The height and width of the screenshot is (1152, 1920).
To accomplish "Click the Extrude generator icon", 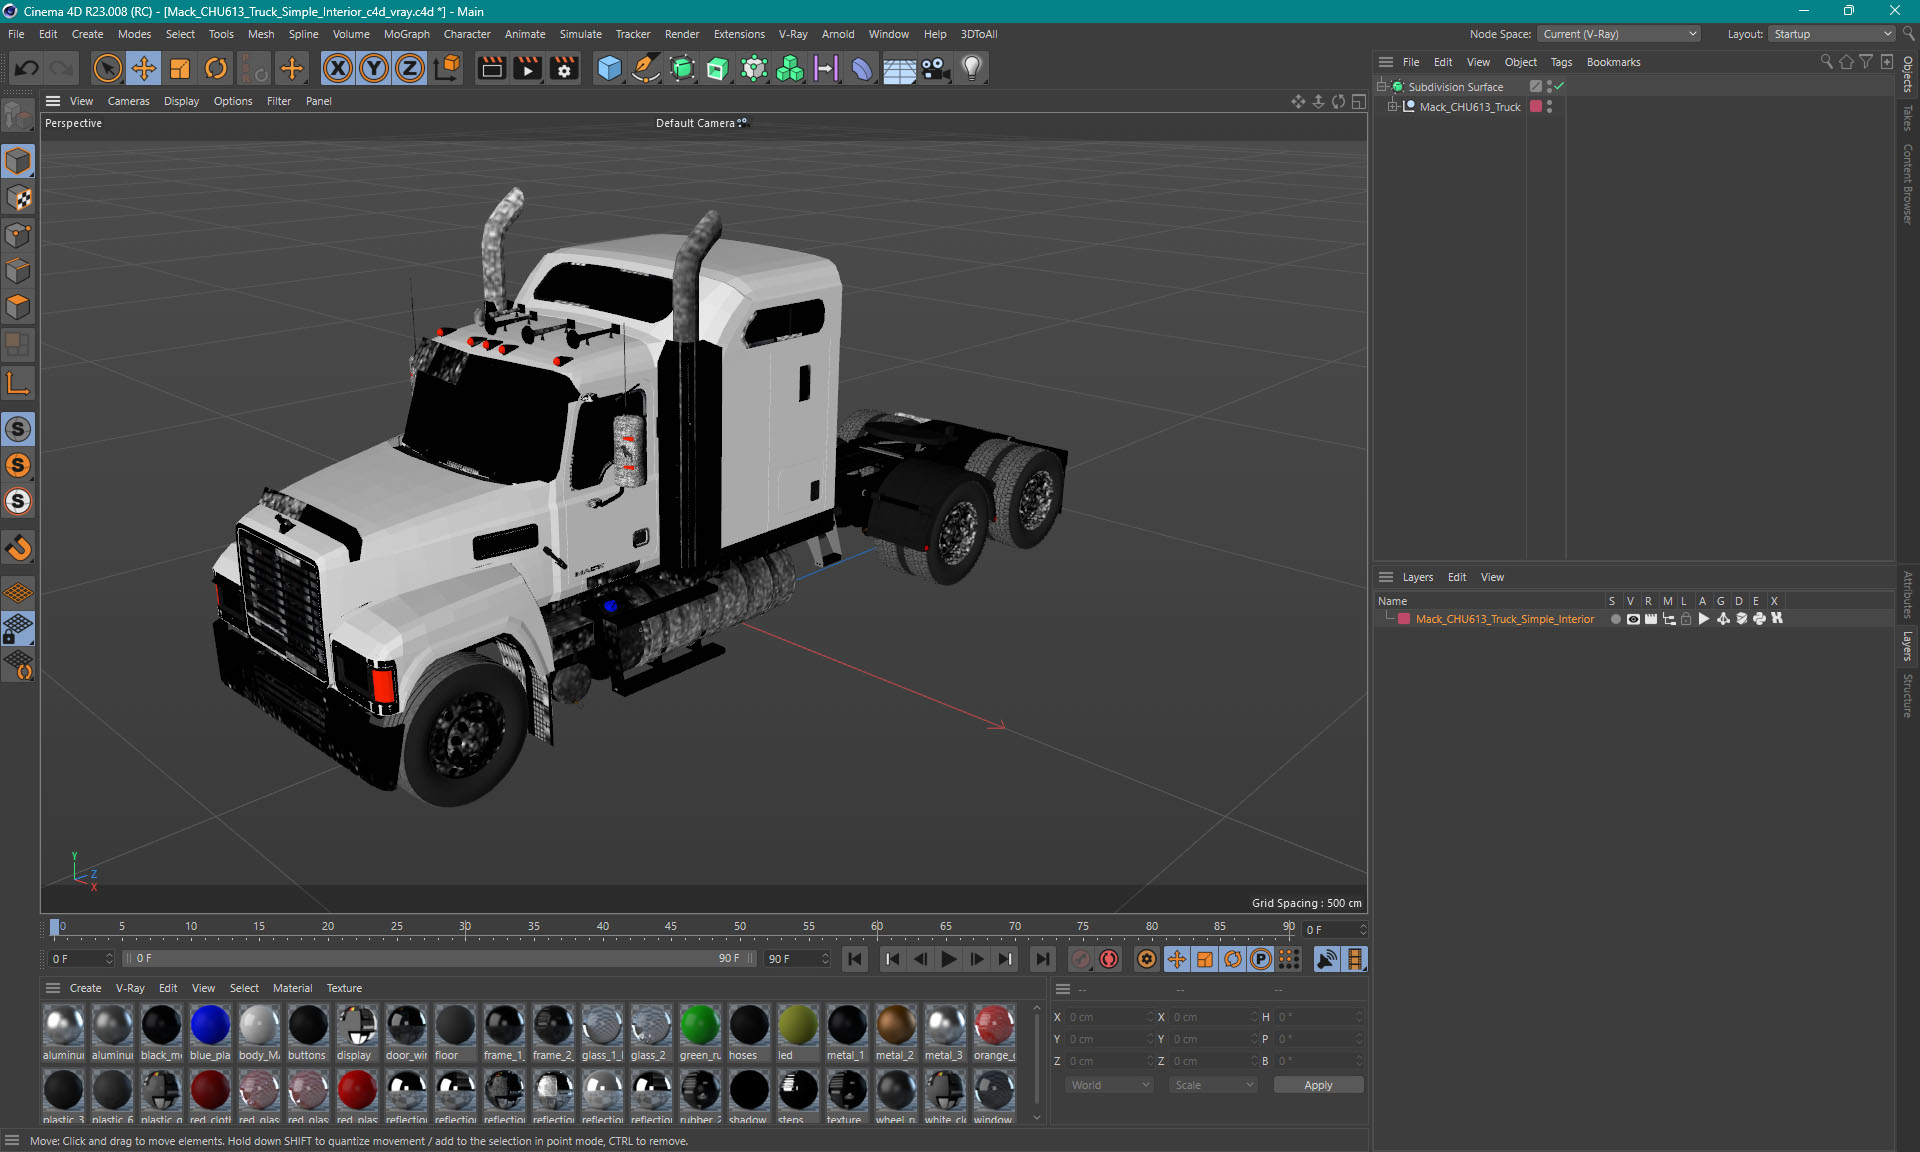I will coord(718,68).
